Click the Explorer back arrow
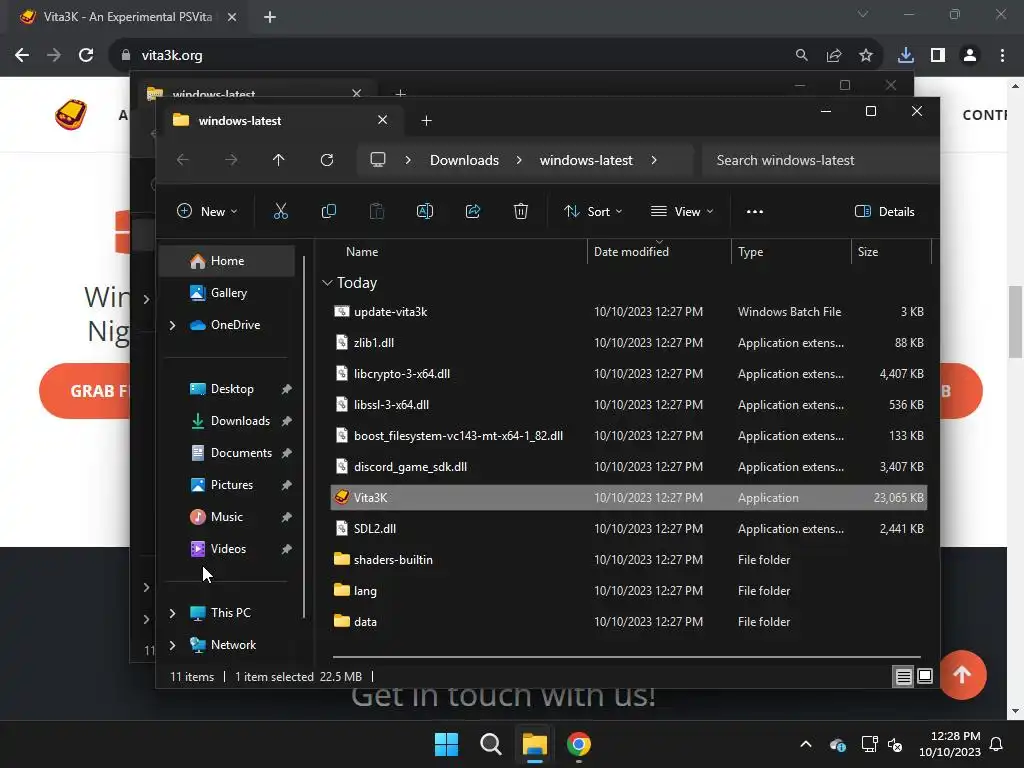This screenshot has width=1024, height=768. point(183,160)
